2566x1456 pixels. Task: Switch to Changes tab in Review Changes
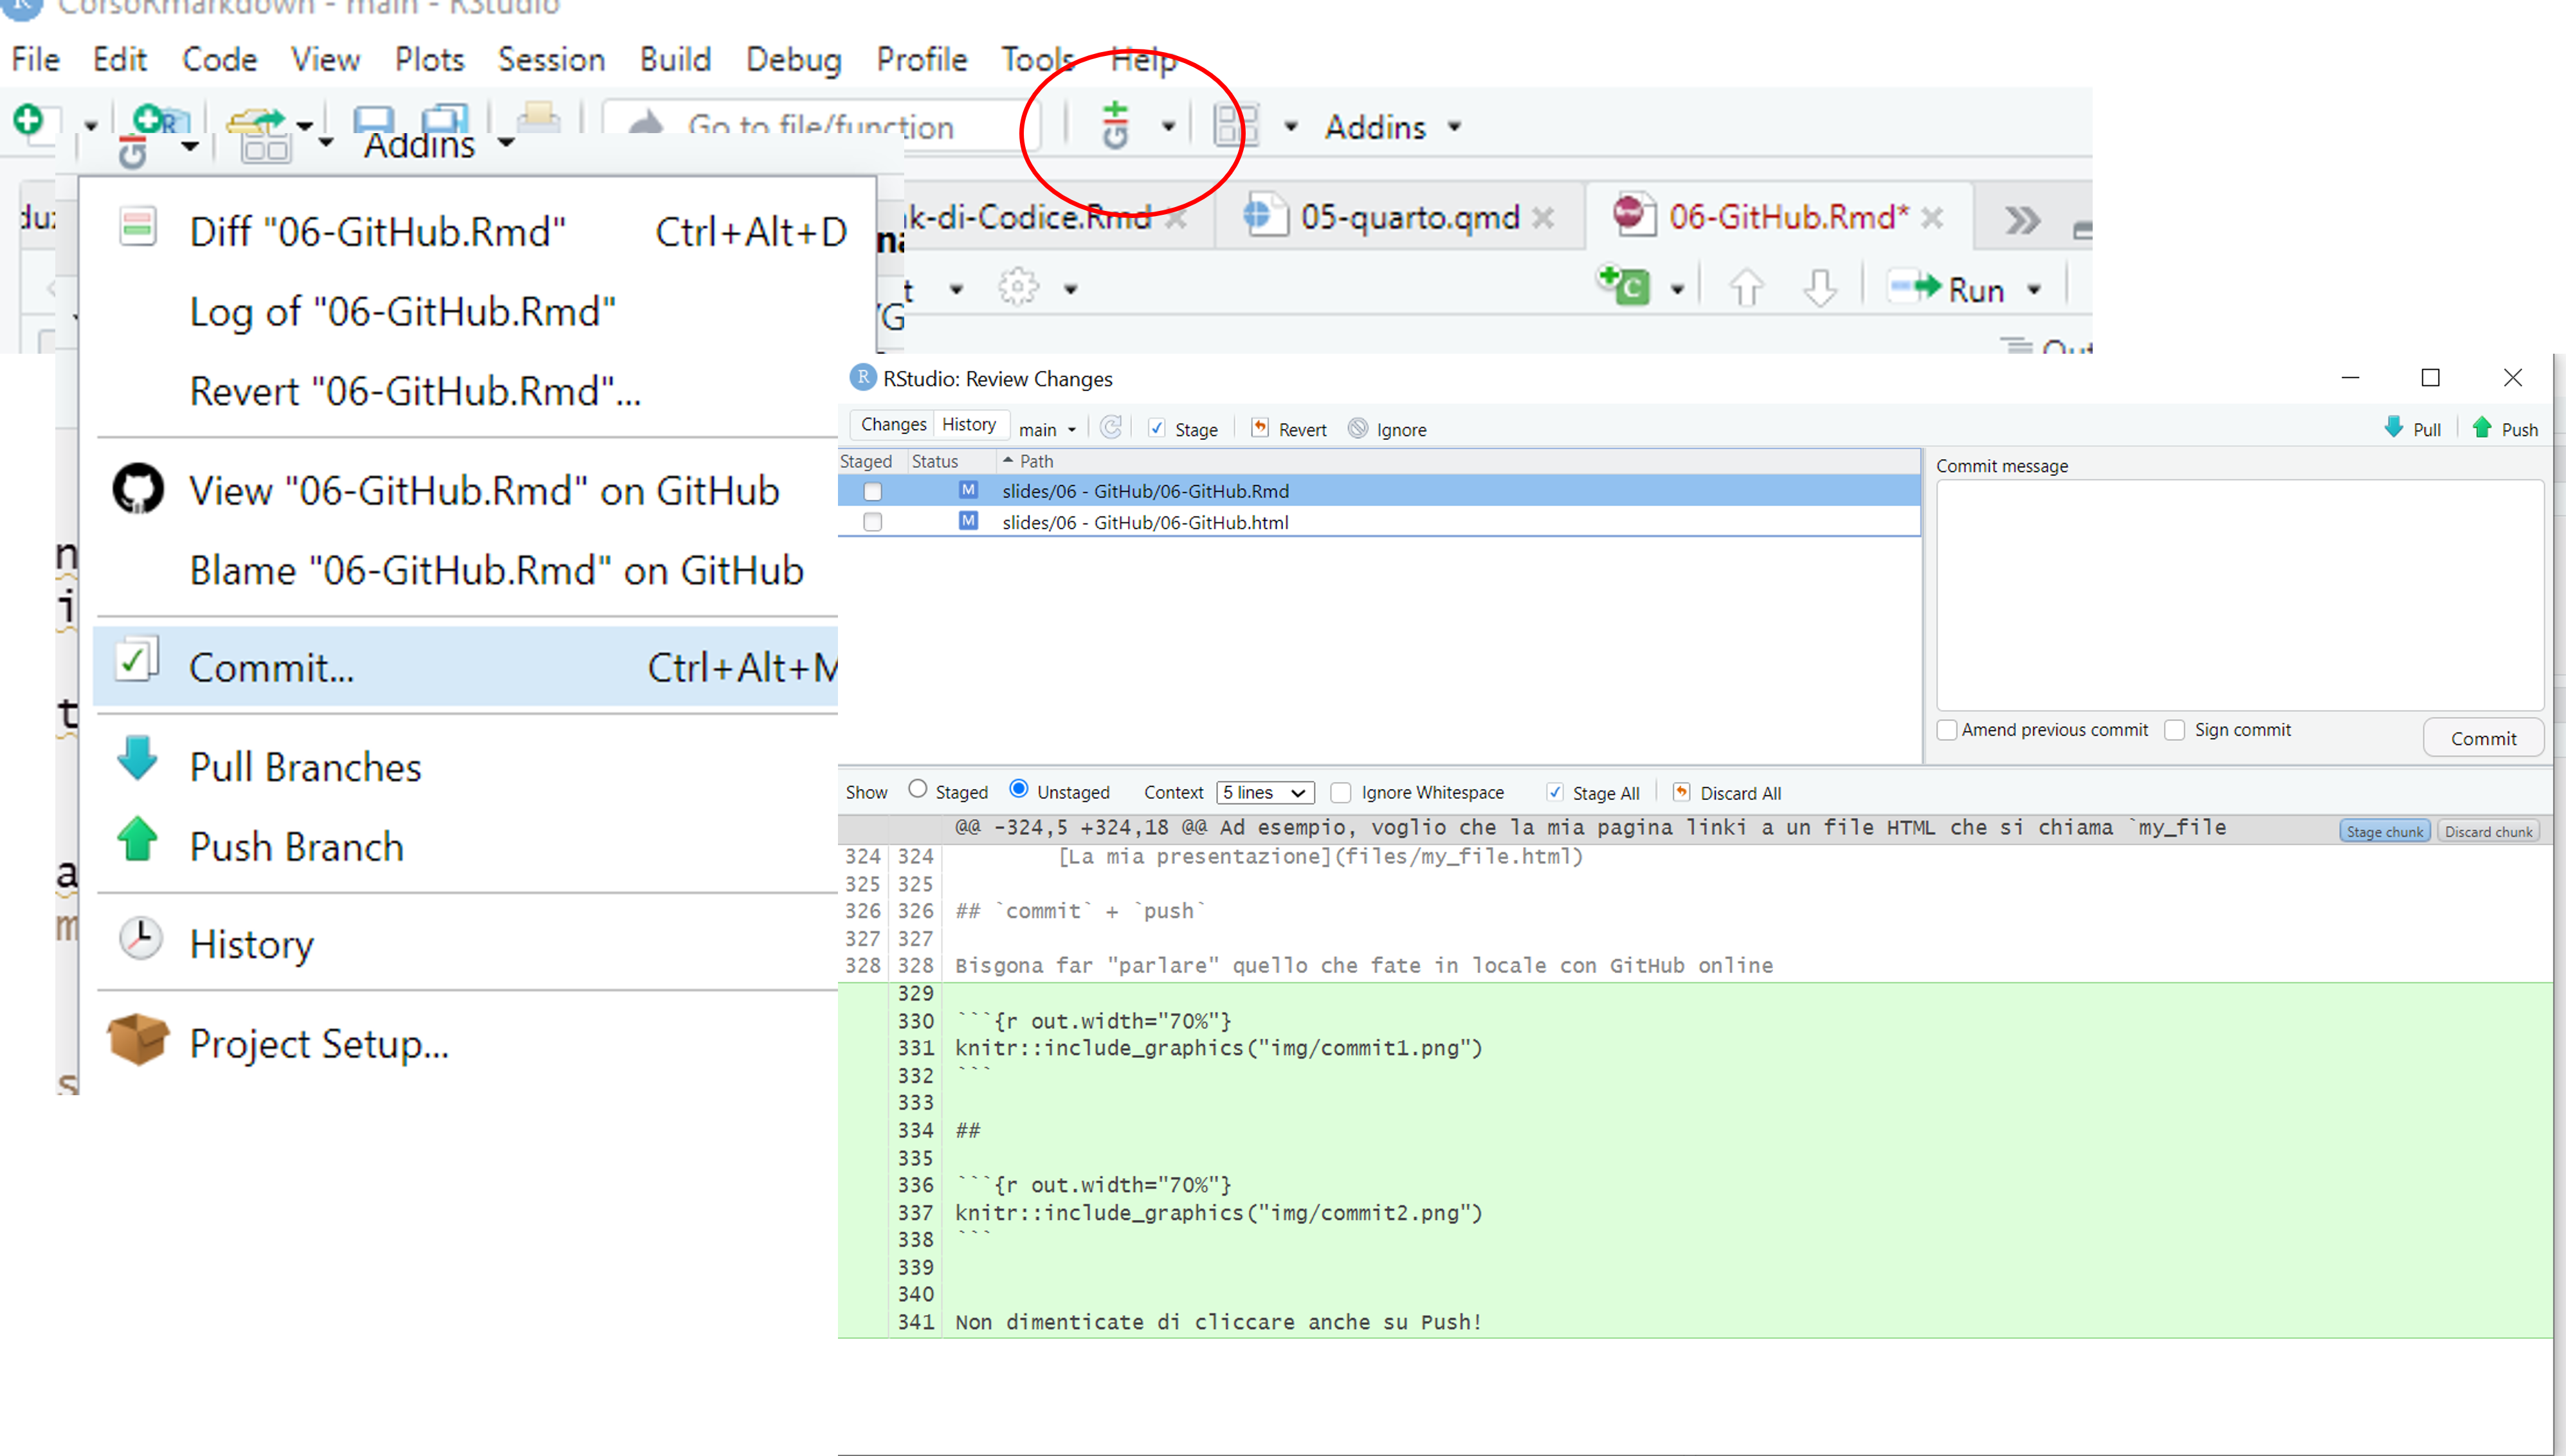tap(893, 425)
